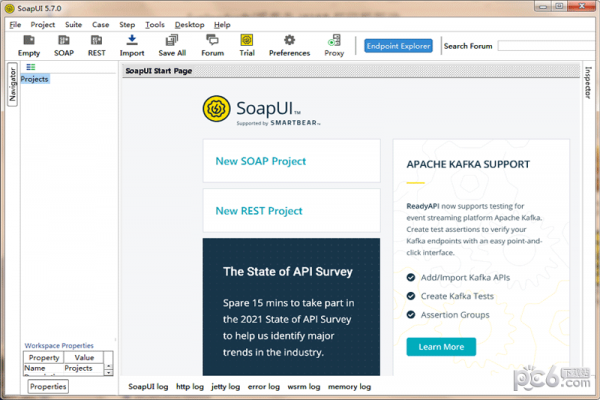This screenshot has width=600, height=400.
Task: Import a project with the Import icon
Action: point(132,46)
